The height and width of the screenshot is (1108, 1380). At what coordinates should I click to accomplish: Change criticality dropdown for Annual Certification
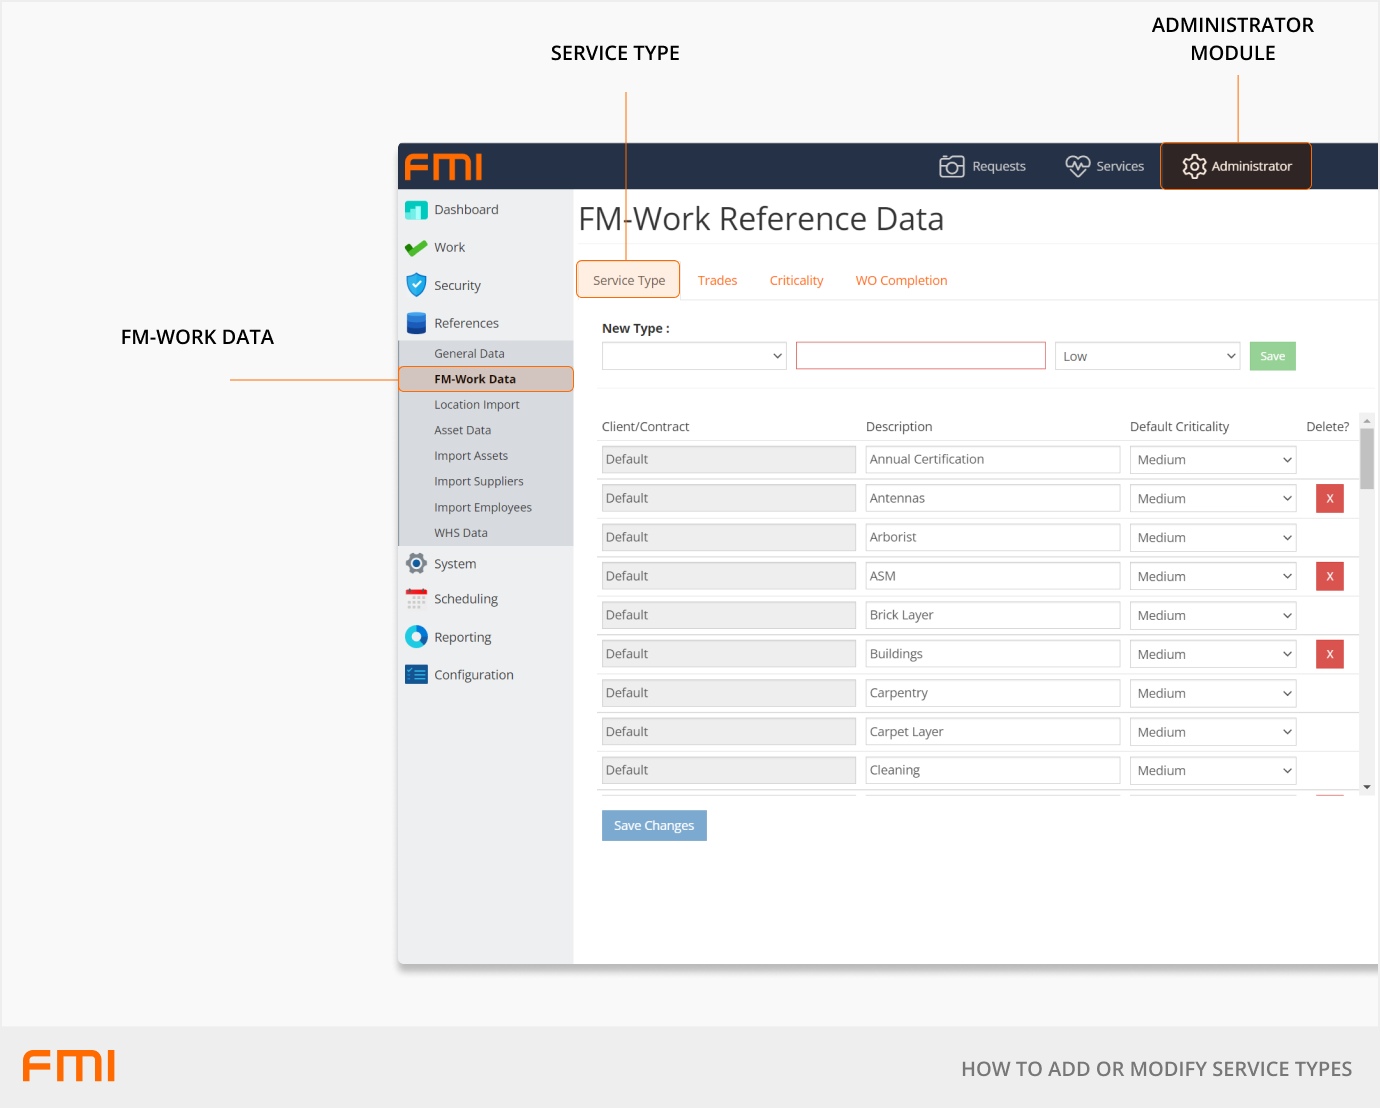tap(1213, 460)
